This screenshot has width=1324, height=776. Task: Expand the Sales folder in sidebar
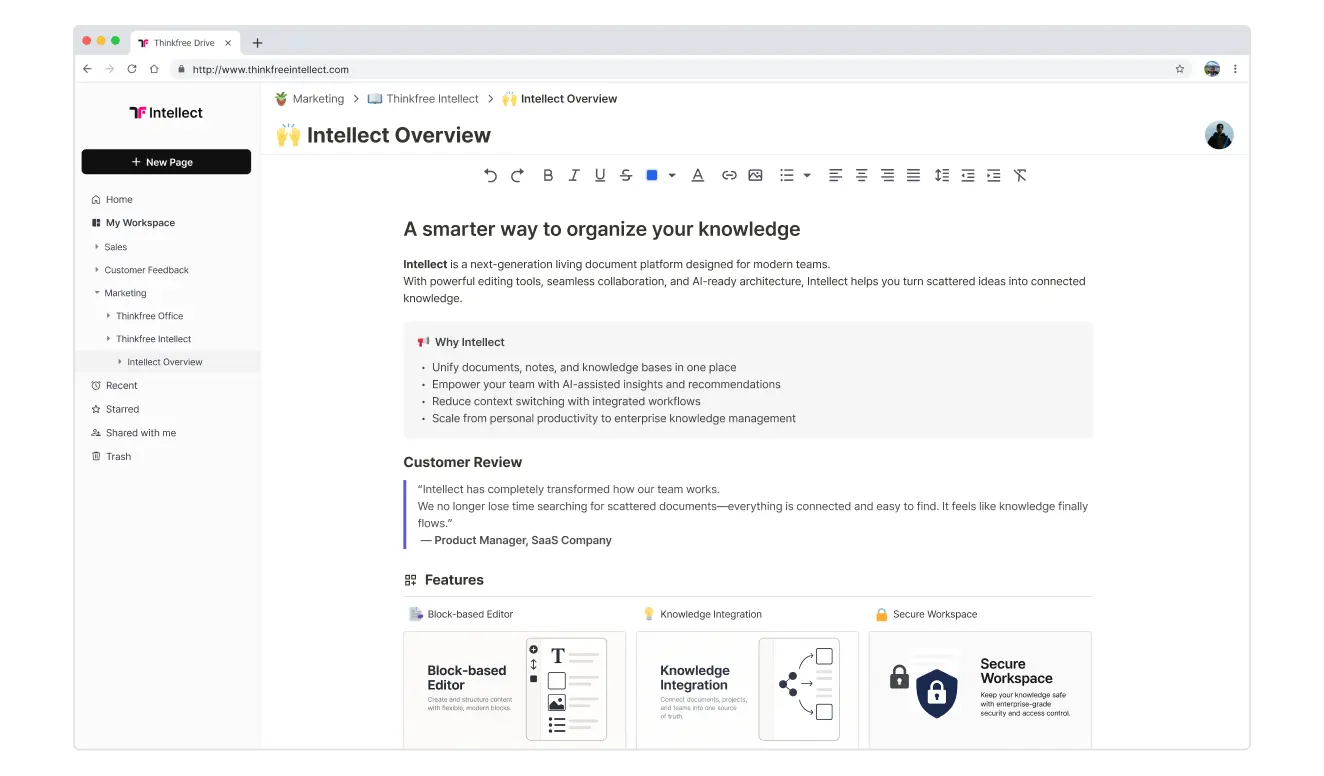97,247
